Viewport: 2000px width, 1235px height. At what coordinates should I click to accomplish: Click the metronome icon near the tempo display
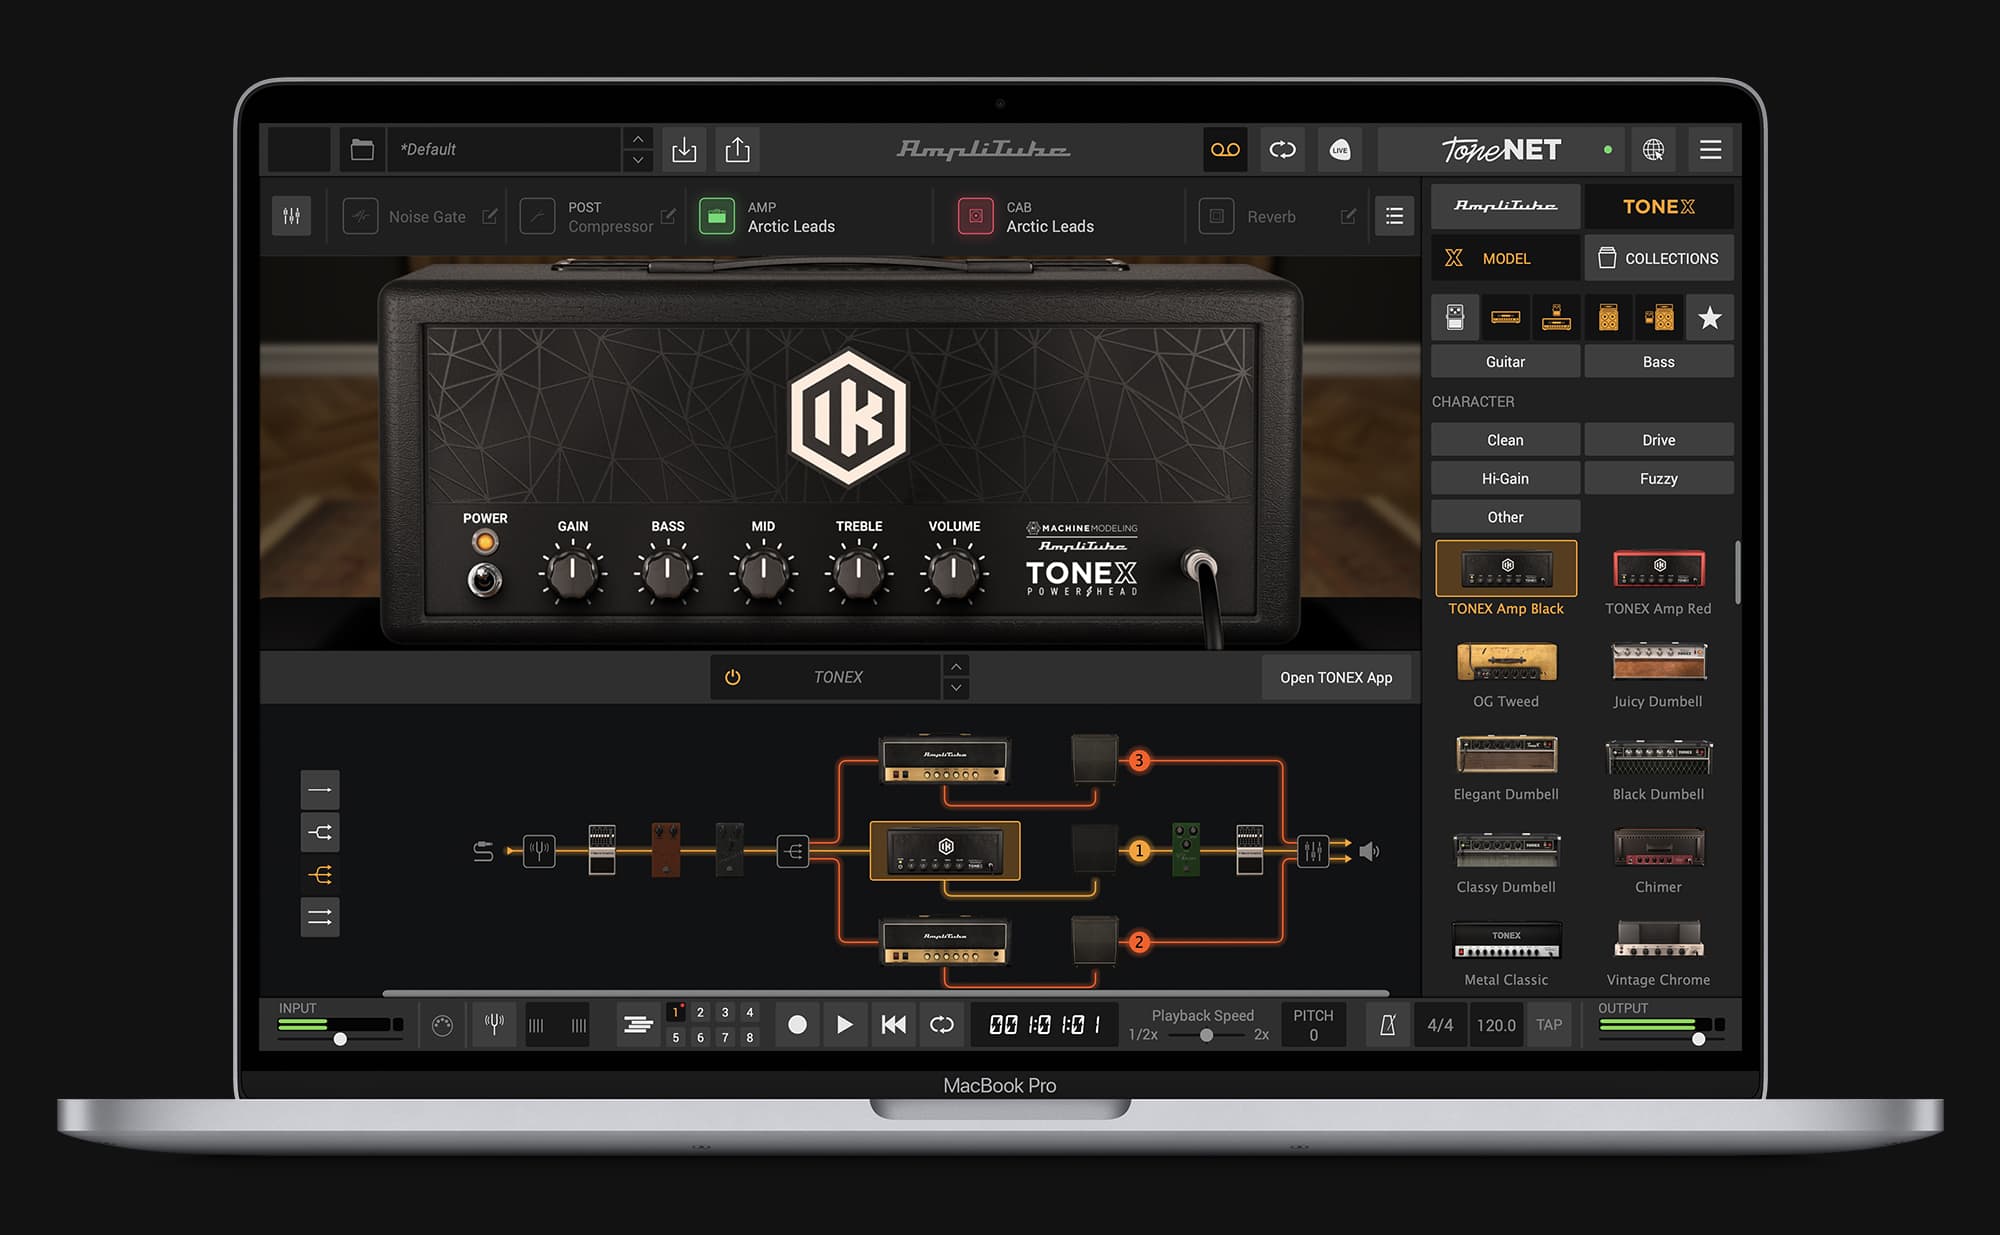1389,1024
